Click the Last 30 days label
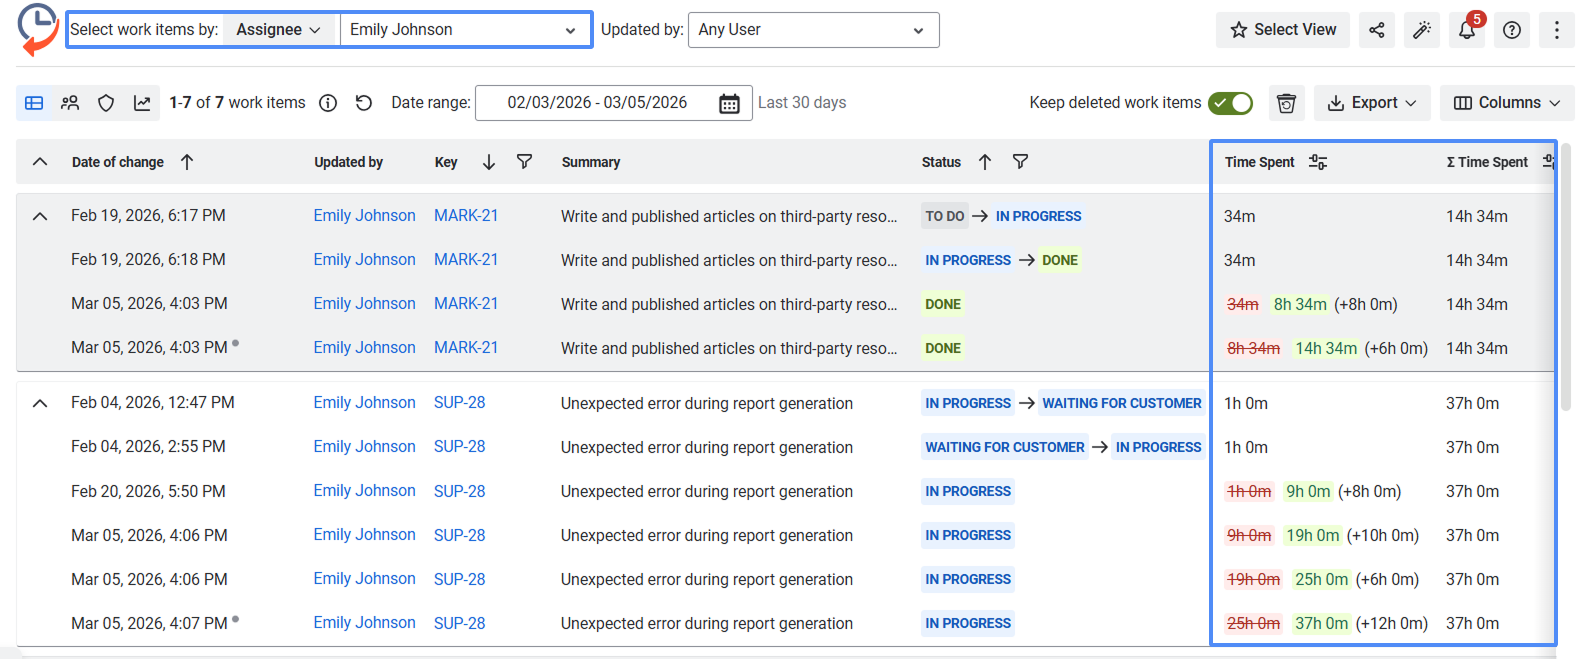 click(x=802, y=103)
